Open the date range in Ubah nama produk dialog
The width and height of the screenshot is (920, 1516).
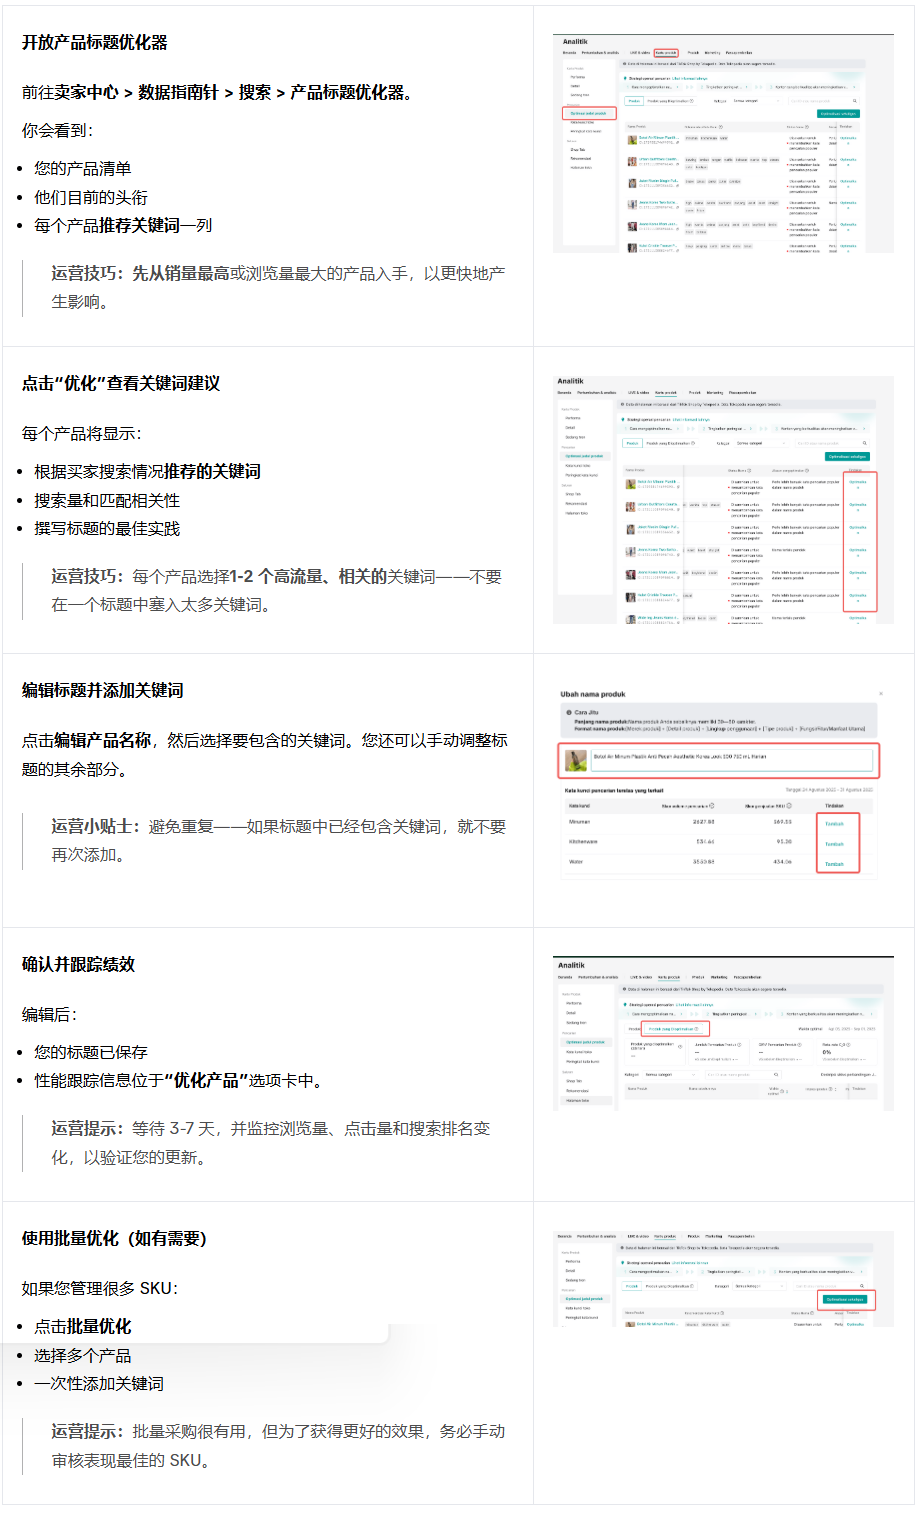[829, 789]
